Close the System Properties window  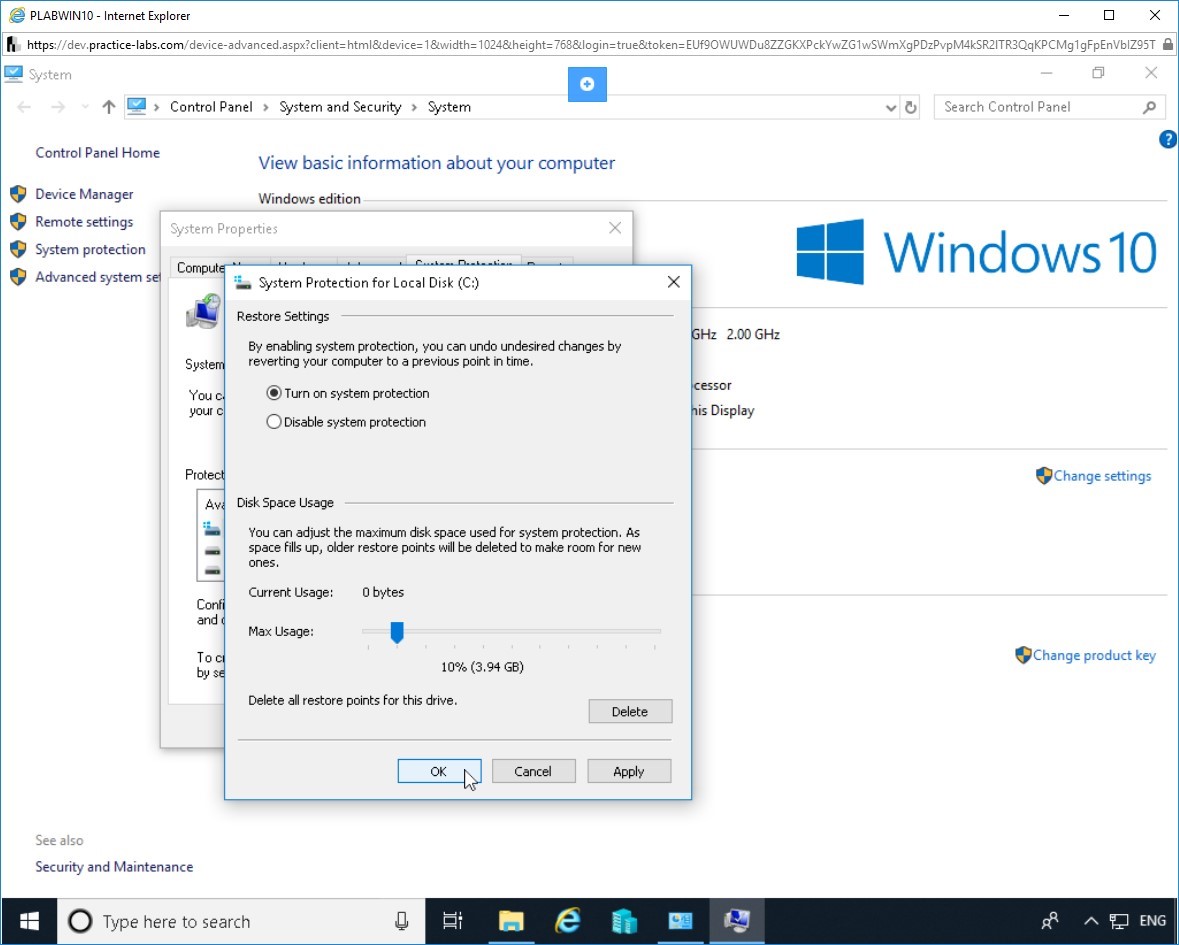pos(615,228)
